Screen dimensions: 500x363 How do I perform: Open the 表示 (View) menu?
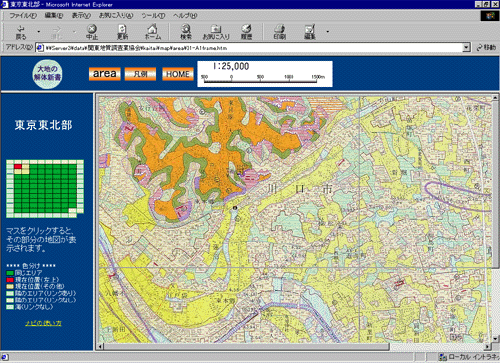click(x=81, y=15)
